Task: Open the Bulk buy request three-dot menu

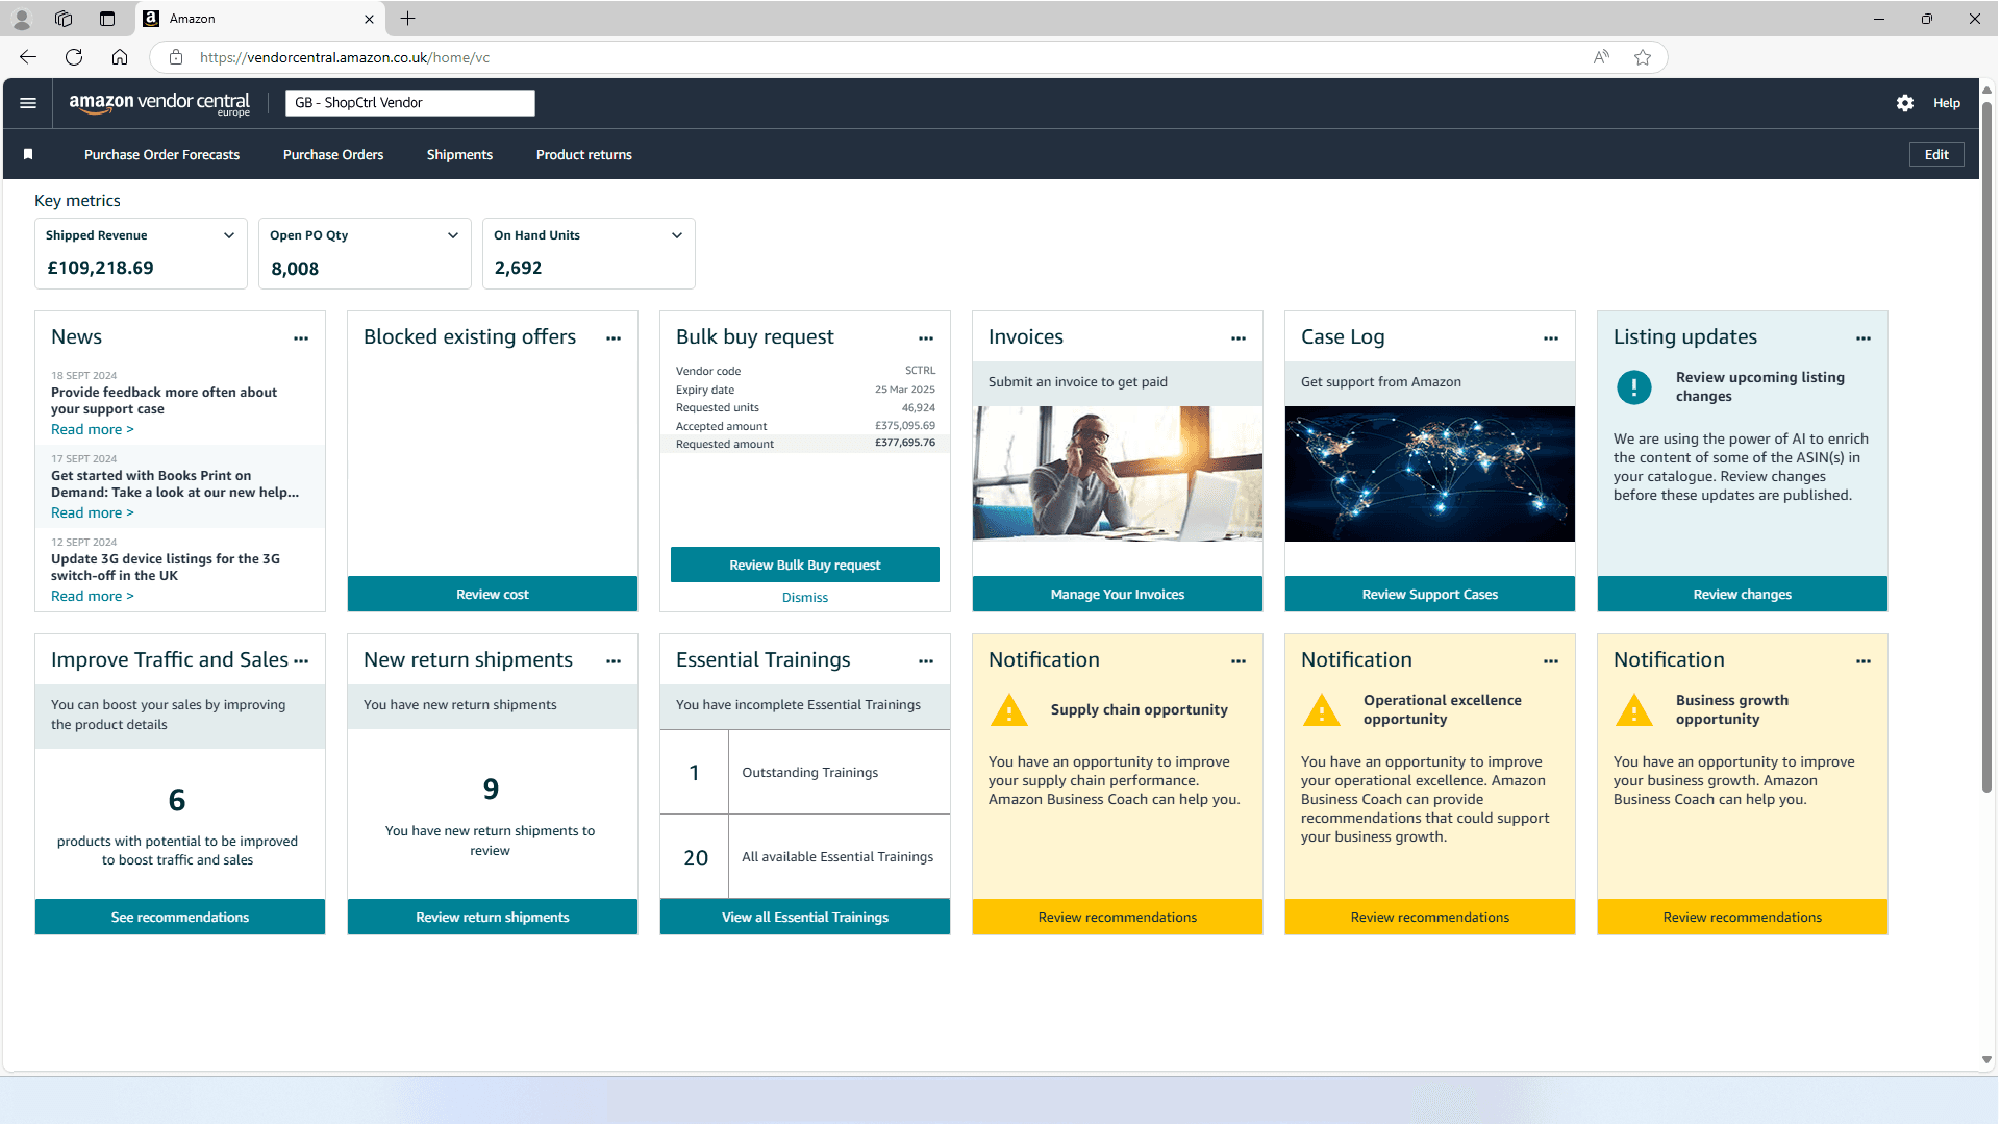Action: click(x=926, y=339)
